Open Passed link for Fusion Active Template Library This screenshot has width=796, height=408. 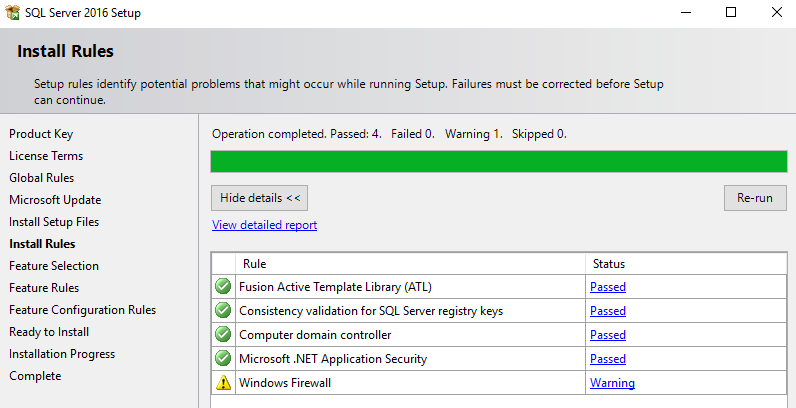coord(607,287)
